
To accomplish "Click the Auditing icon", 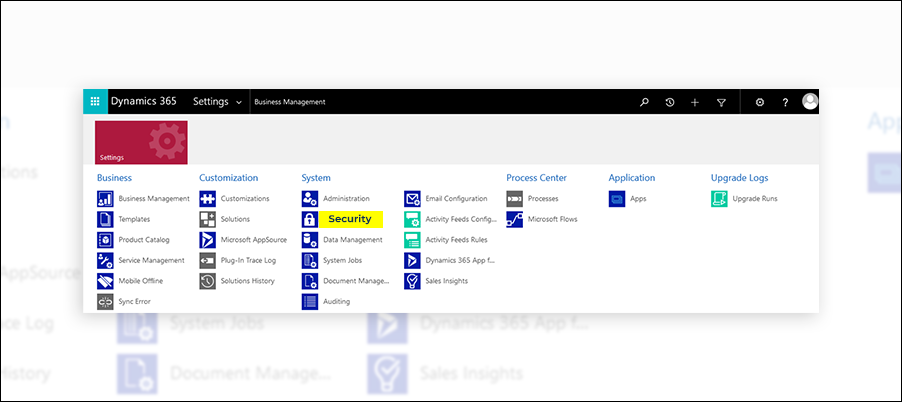I will point(310,301).
